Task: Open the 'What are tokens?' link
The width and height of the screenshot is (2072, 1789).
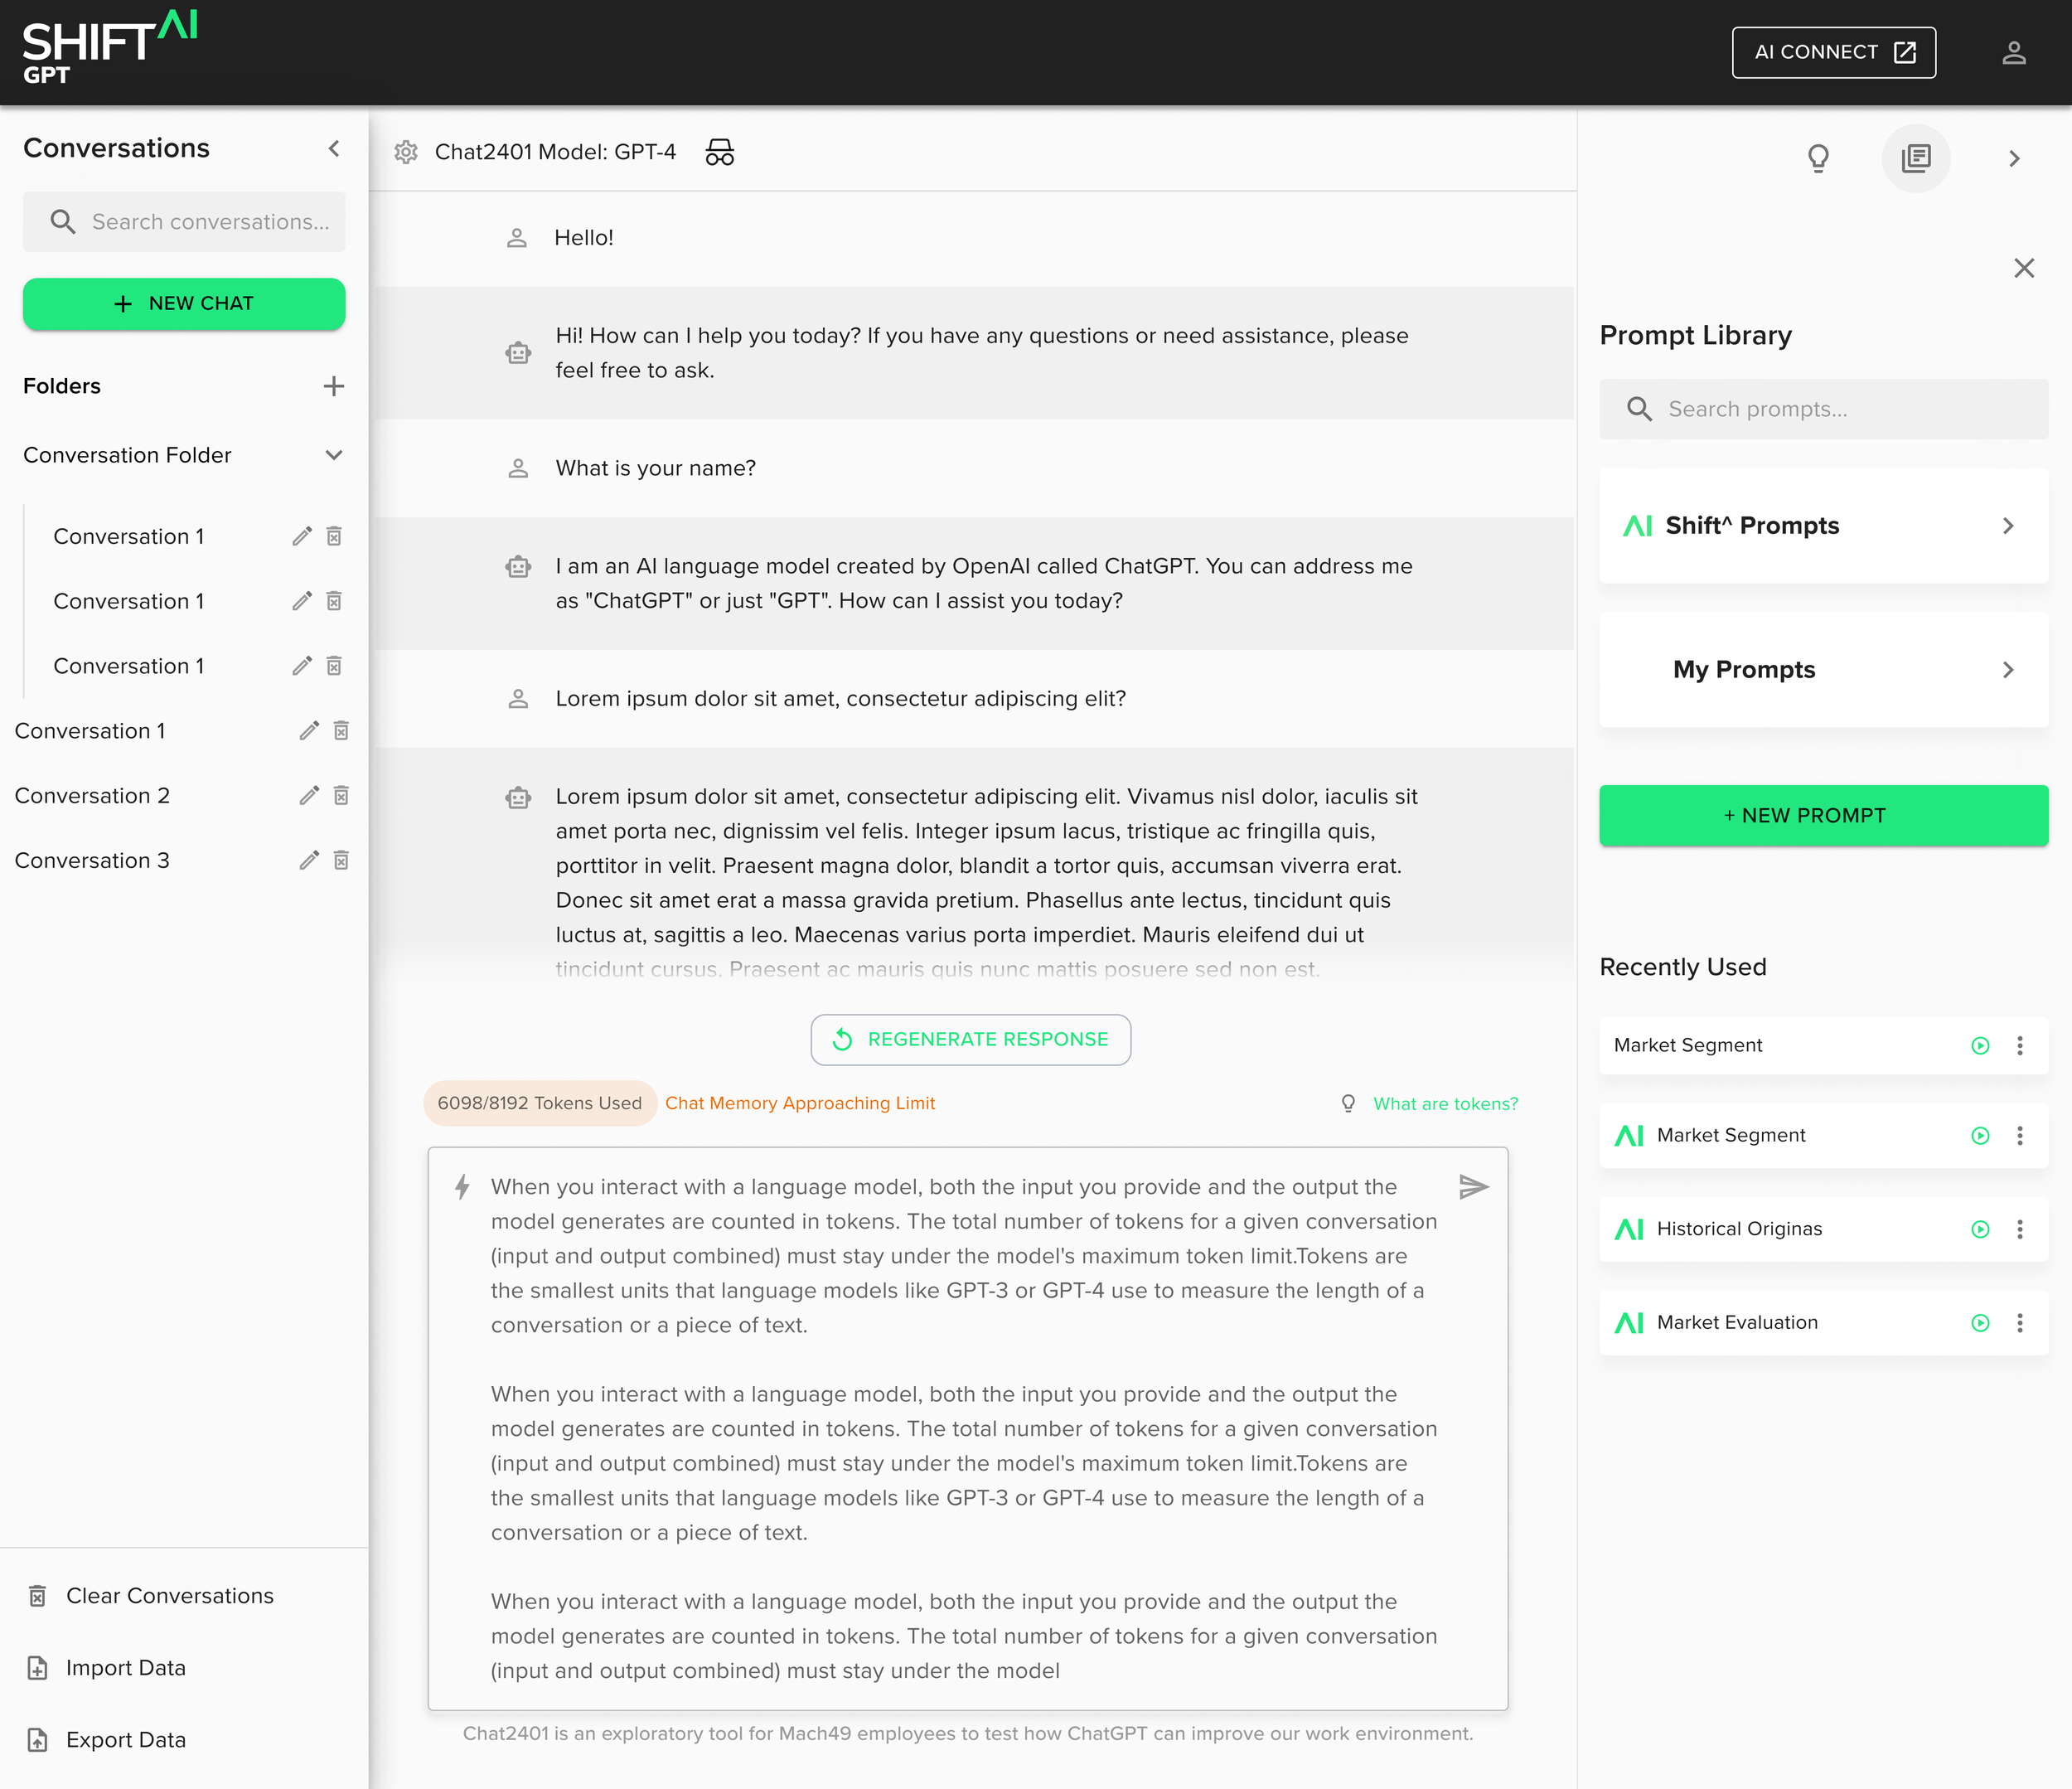Action: tap(1444, 1103)
